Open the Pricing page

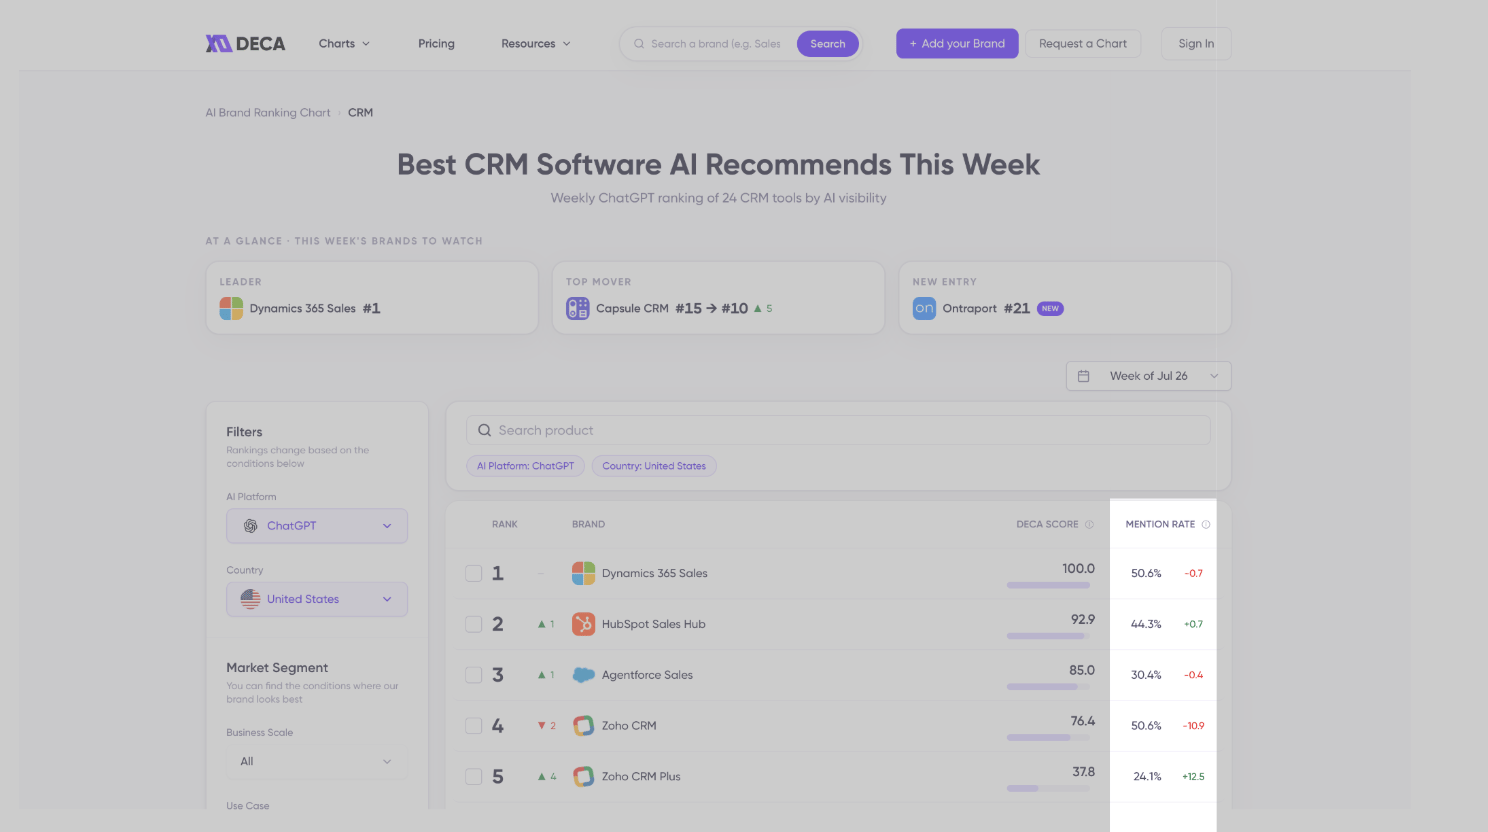436,44
